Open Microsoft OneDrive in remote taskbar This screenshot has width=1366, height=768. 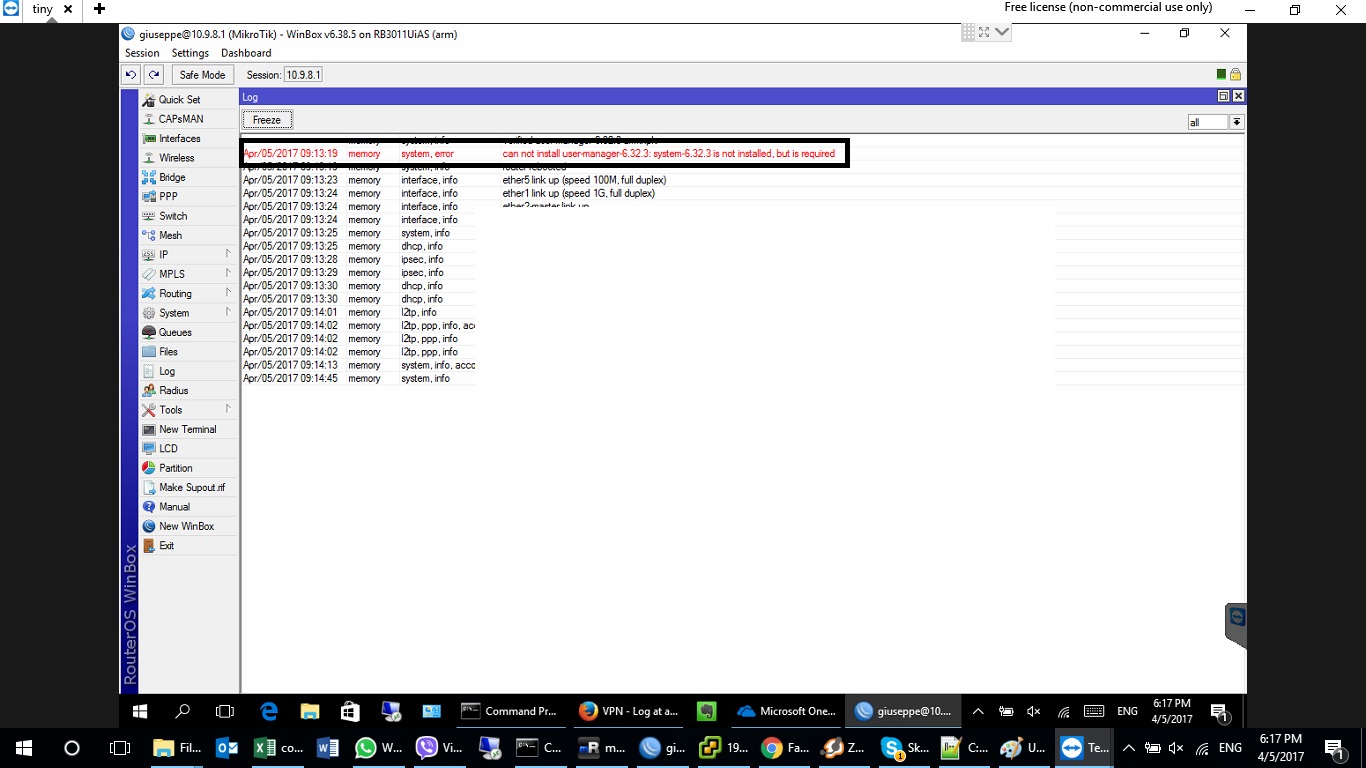(786, 711)
